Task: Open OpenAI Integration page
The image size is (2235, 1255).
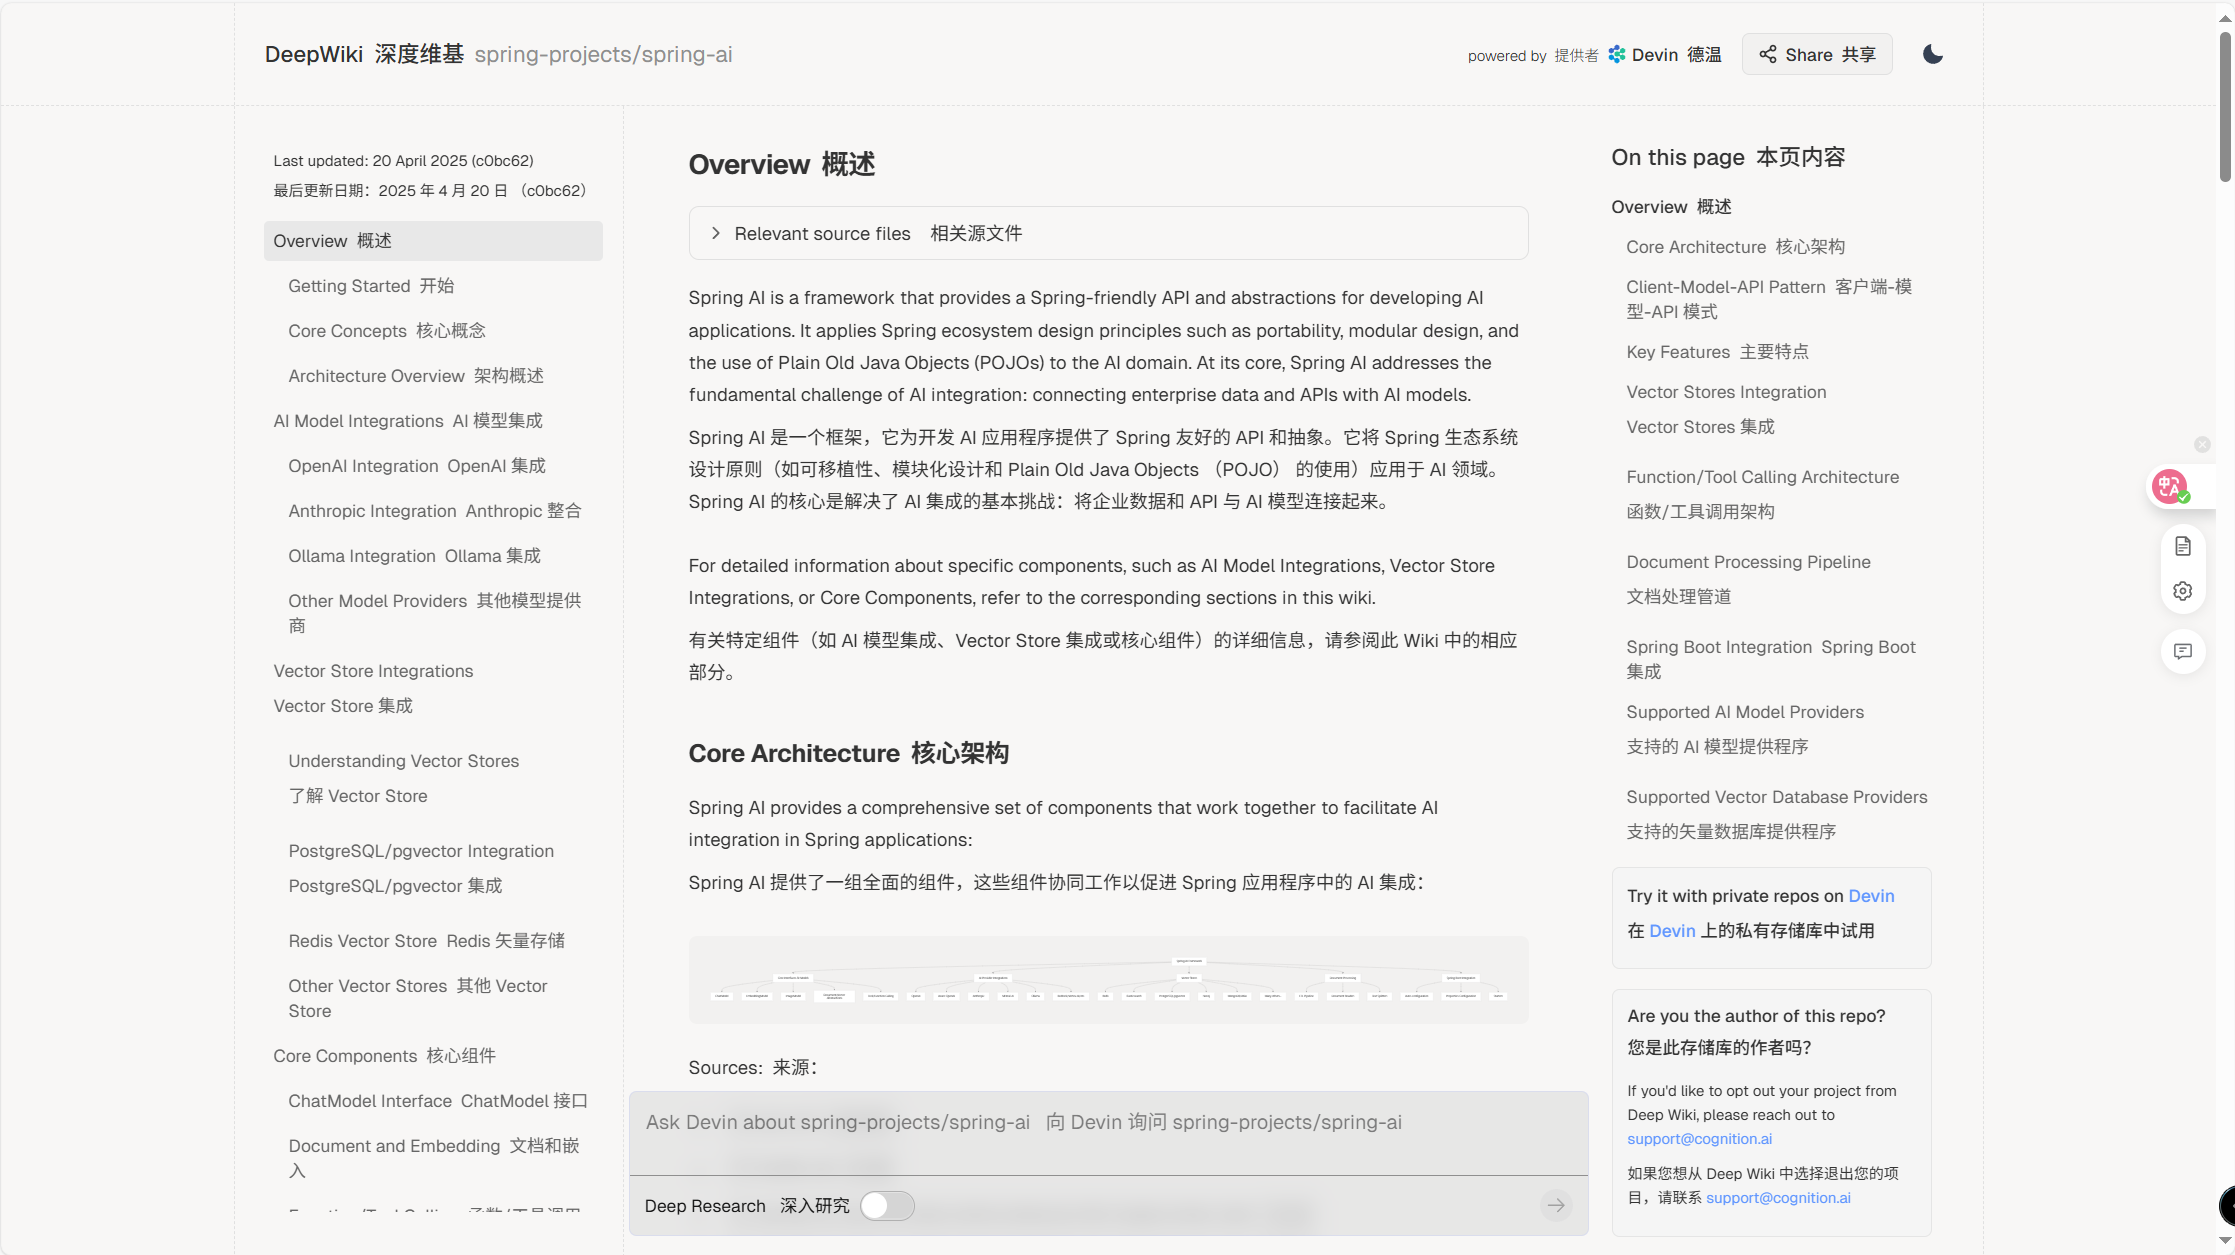Action: pos(417,466)
